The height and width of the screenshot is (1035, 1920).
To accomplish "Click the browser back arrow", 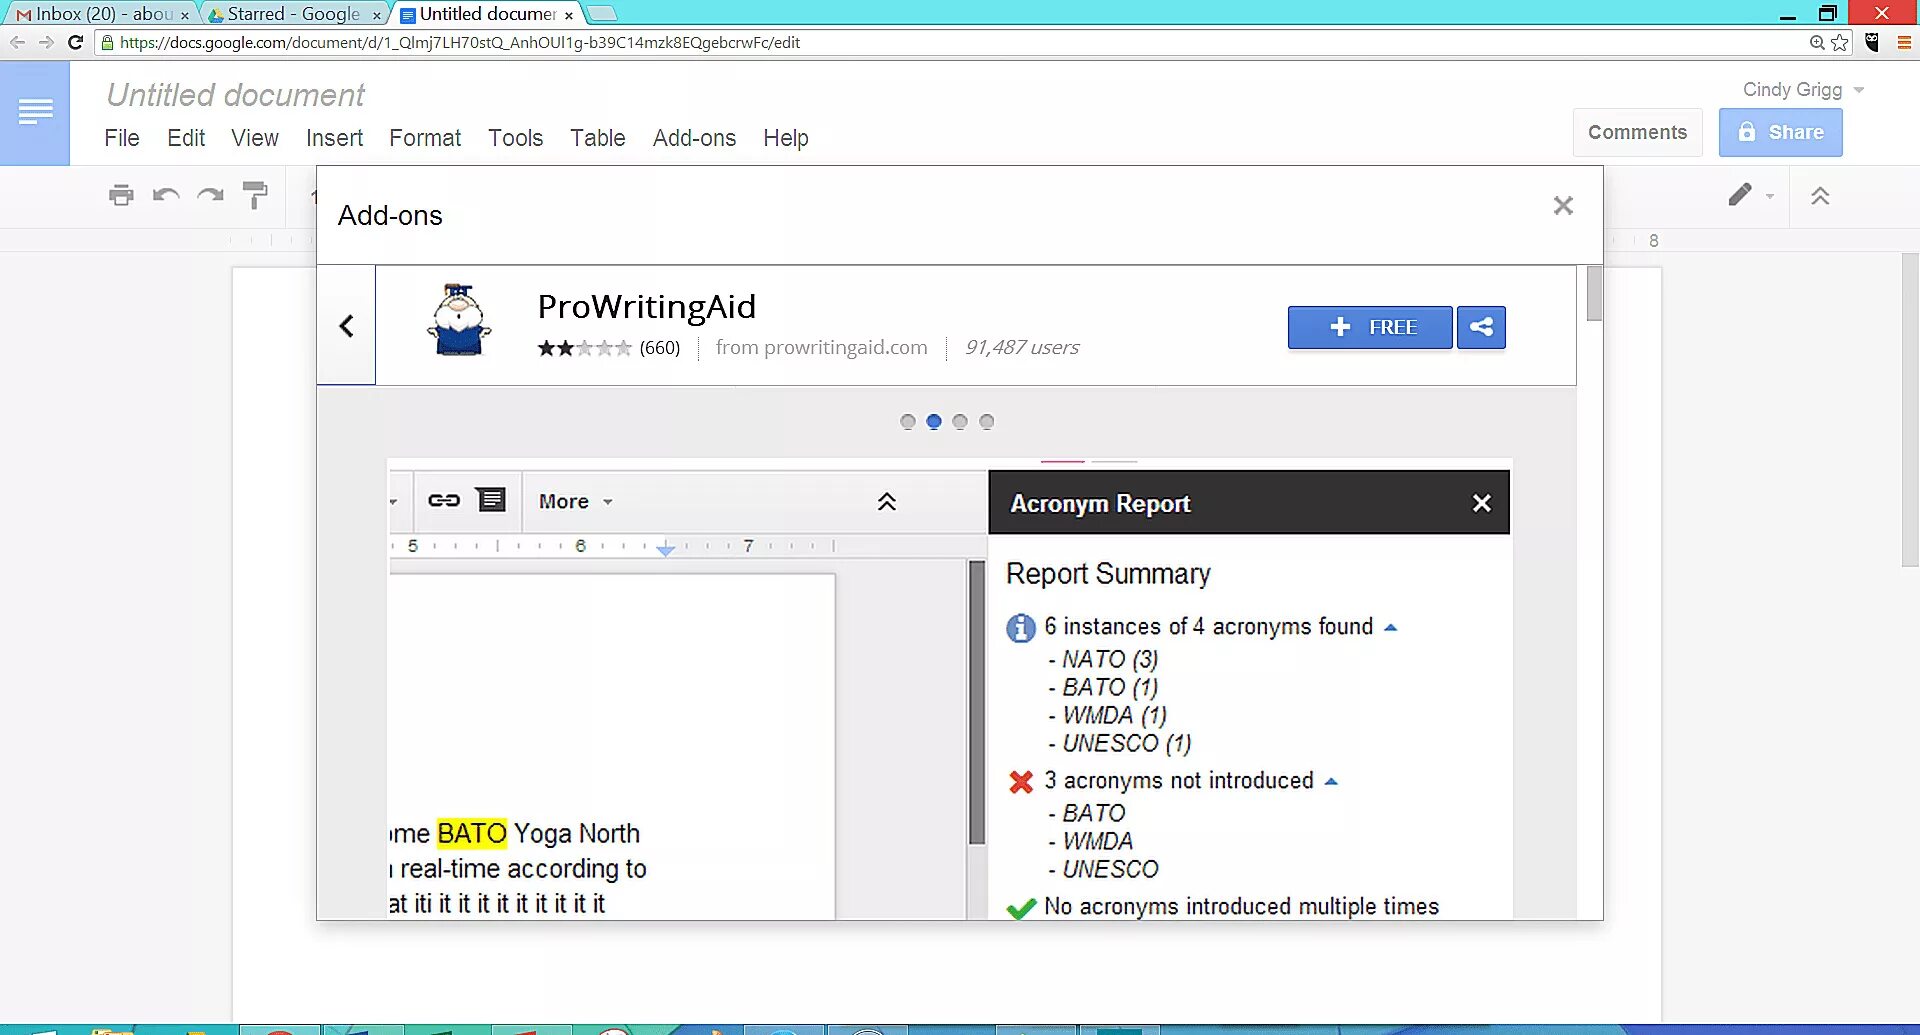I will 17,42.
